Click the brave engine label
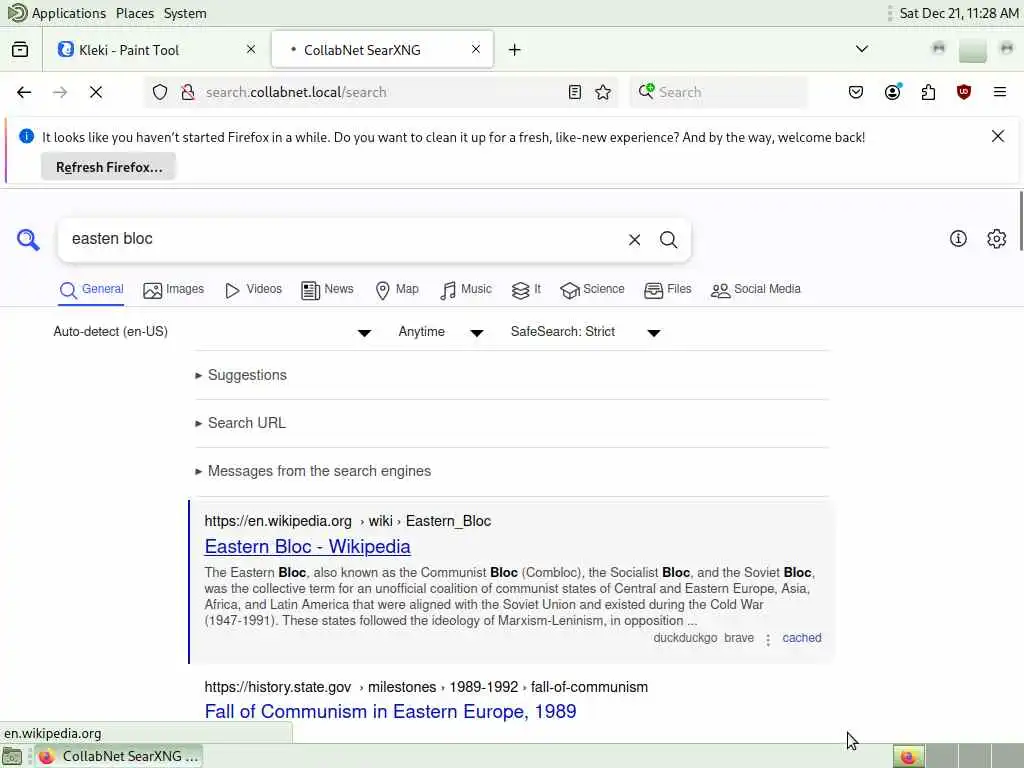Screen dimensions: 1024x768 (739, 638)
